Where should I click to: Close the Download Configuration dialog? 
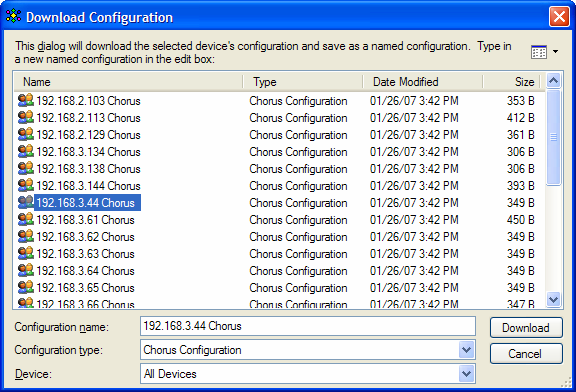click(x=559, y=17)
